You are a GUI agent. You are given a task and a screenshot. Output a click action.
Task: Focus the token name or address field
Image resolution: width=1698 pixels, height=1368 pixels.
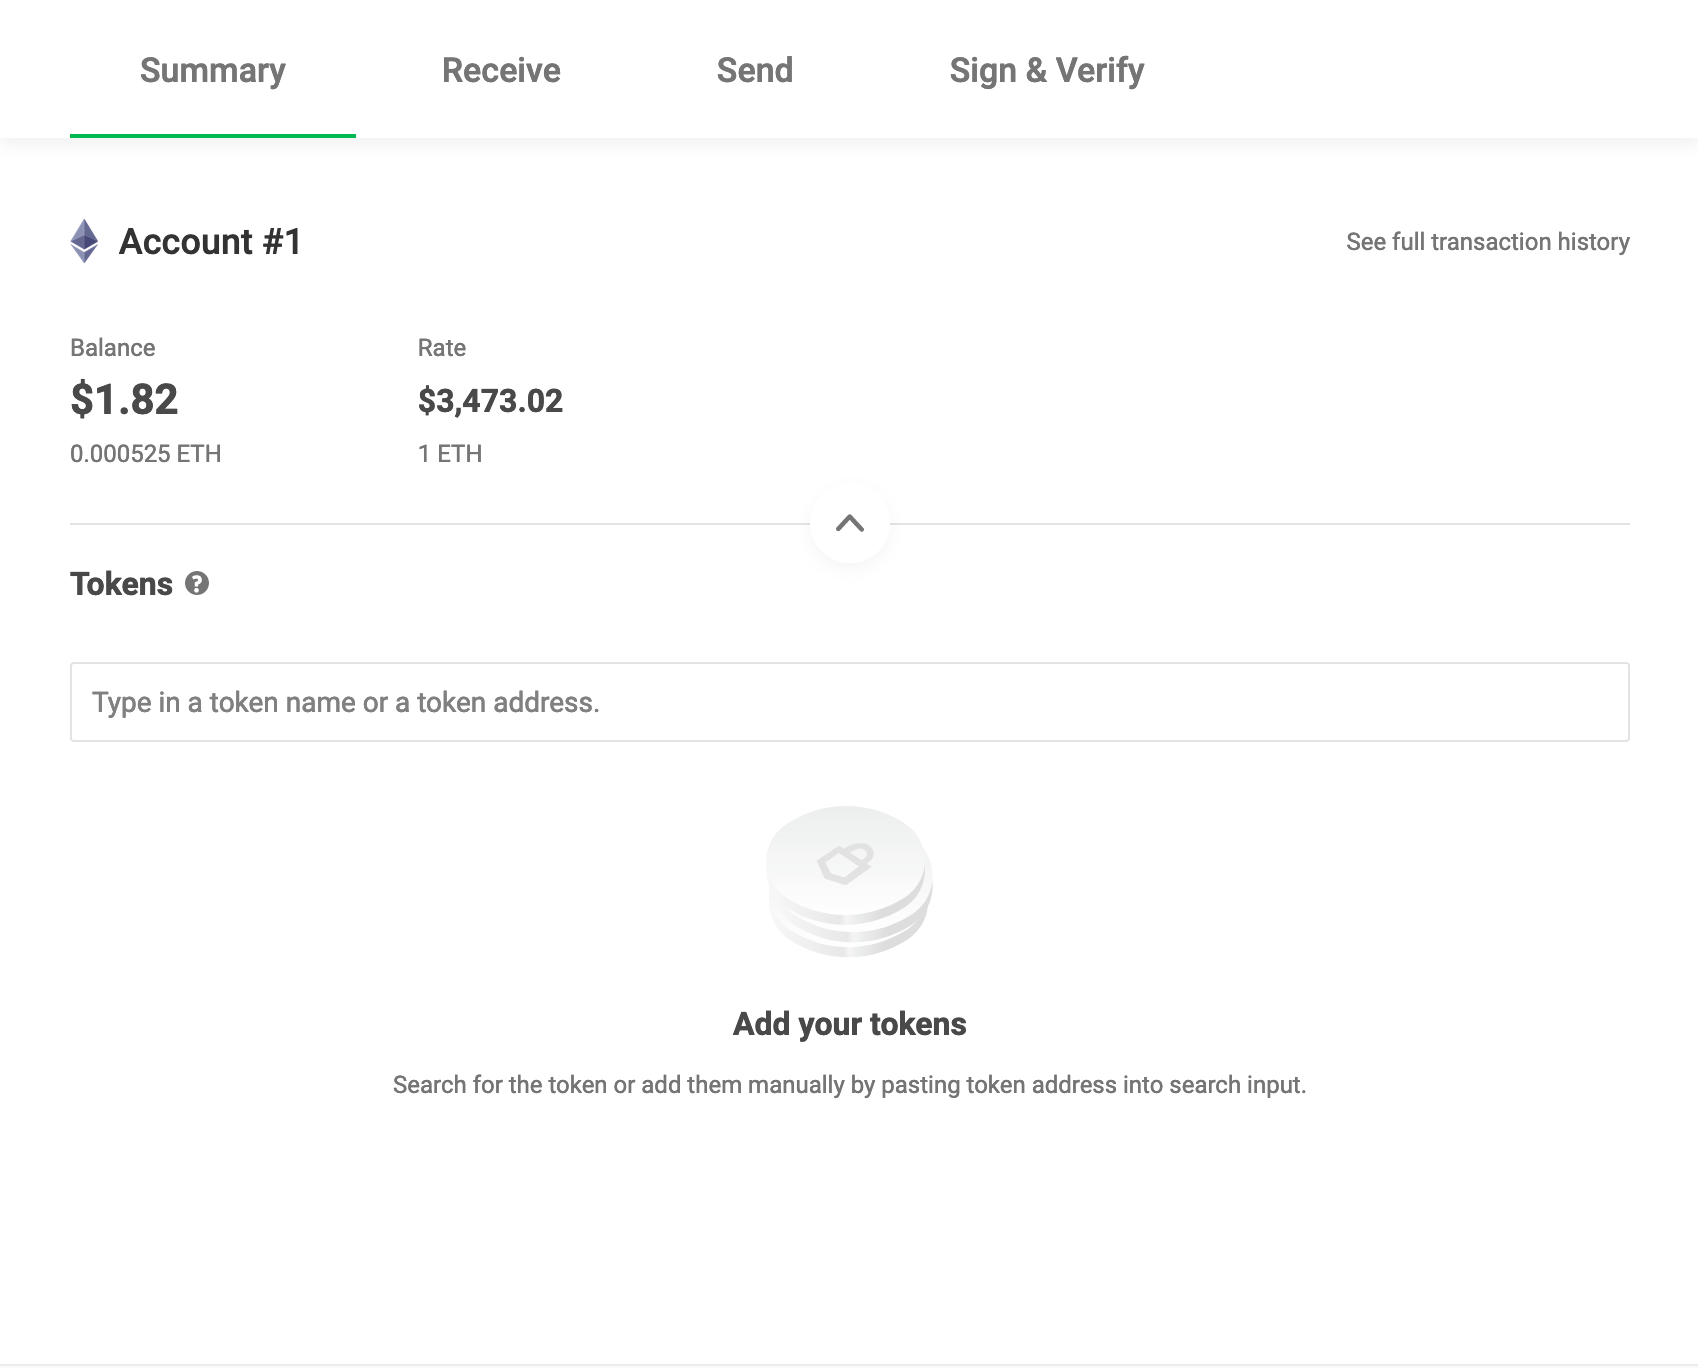849,702
